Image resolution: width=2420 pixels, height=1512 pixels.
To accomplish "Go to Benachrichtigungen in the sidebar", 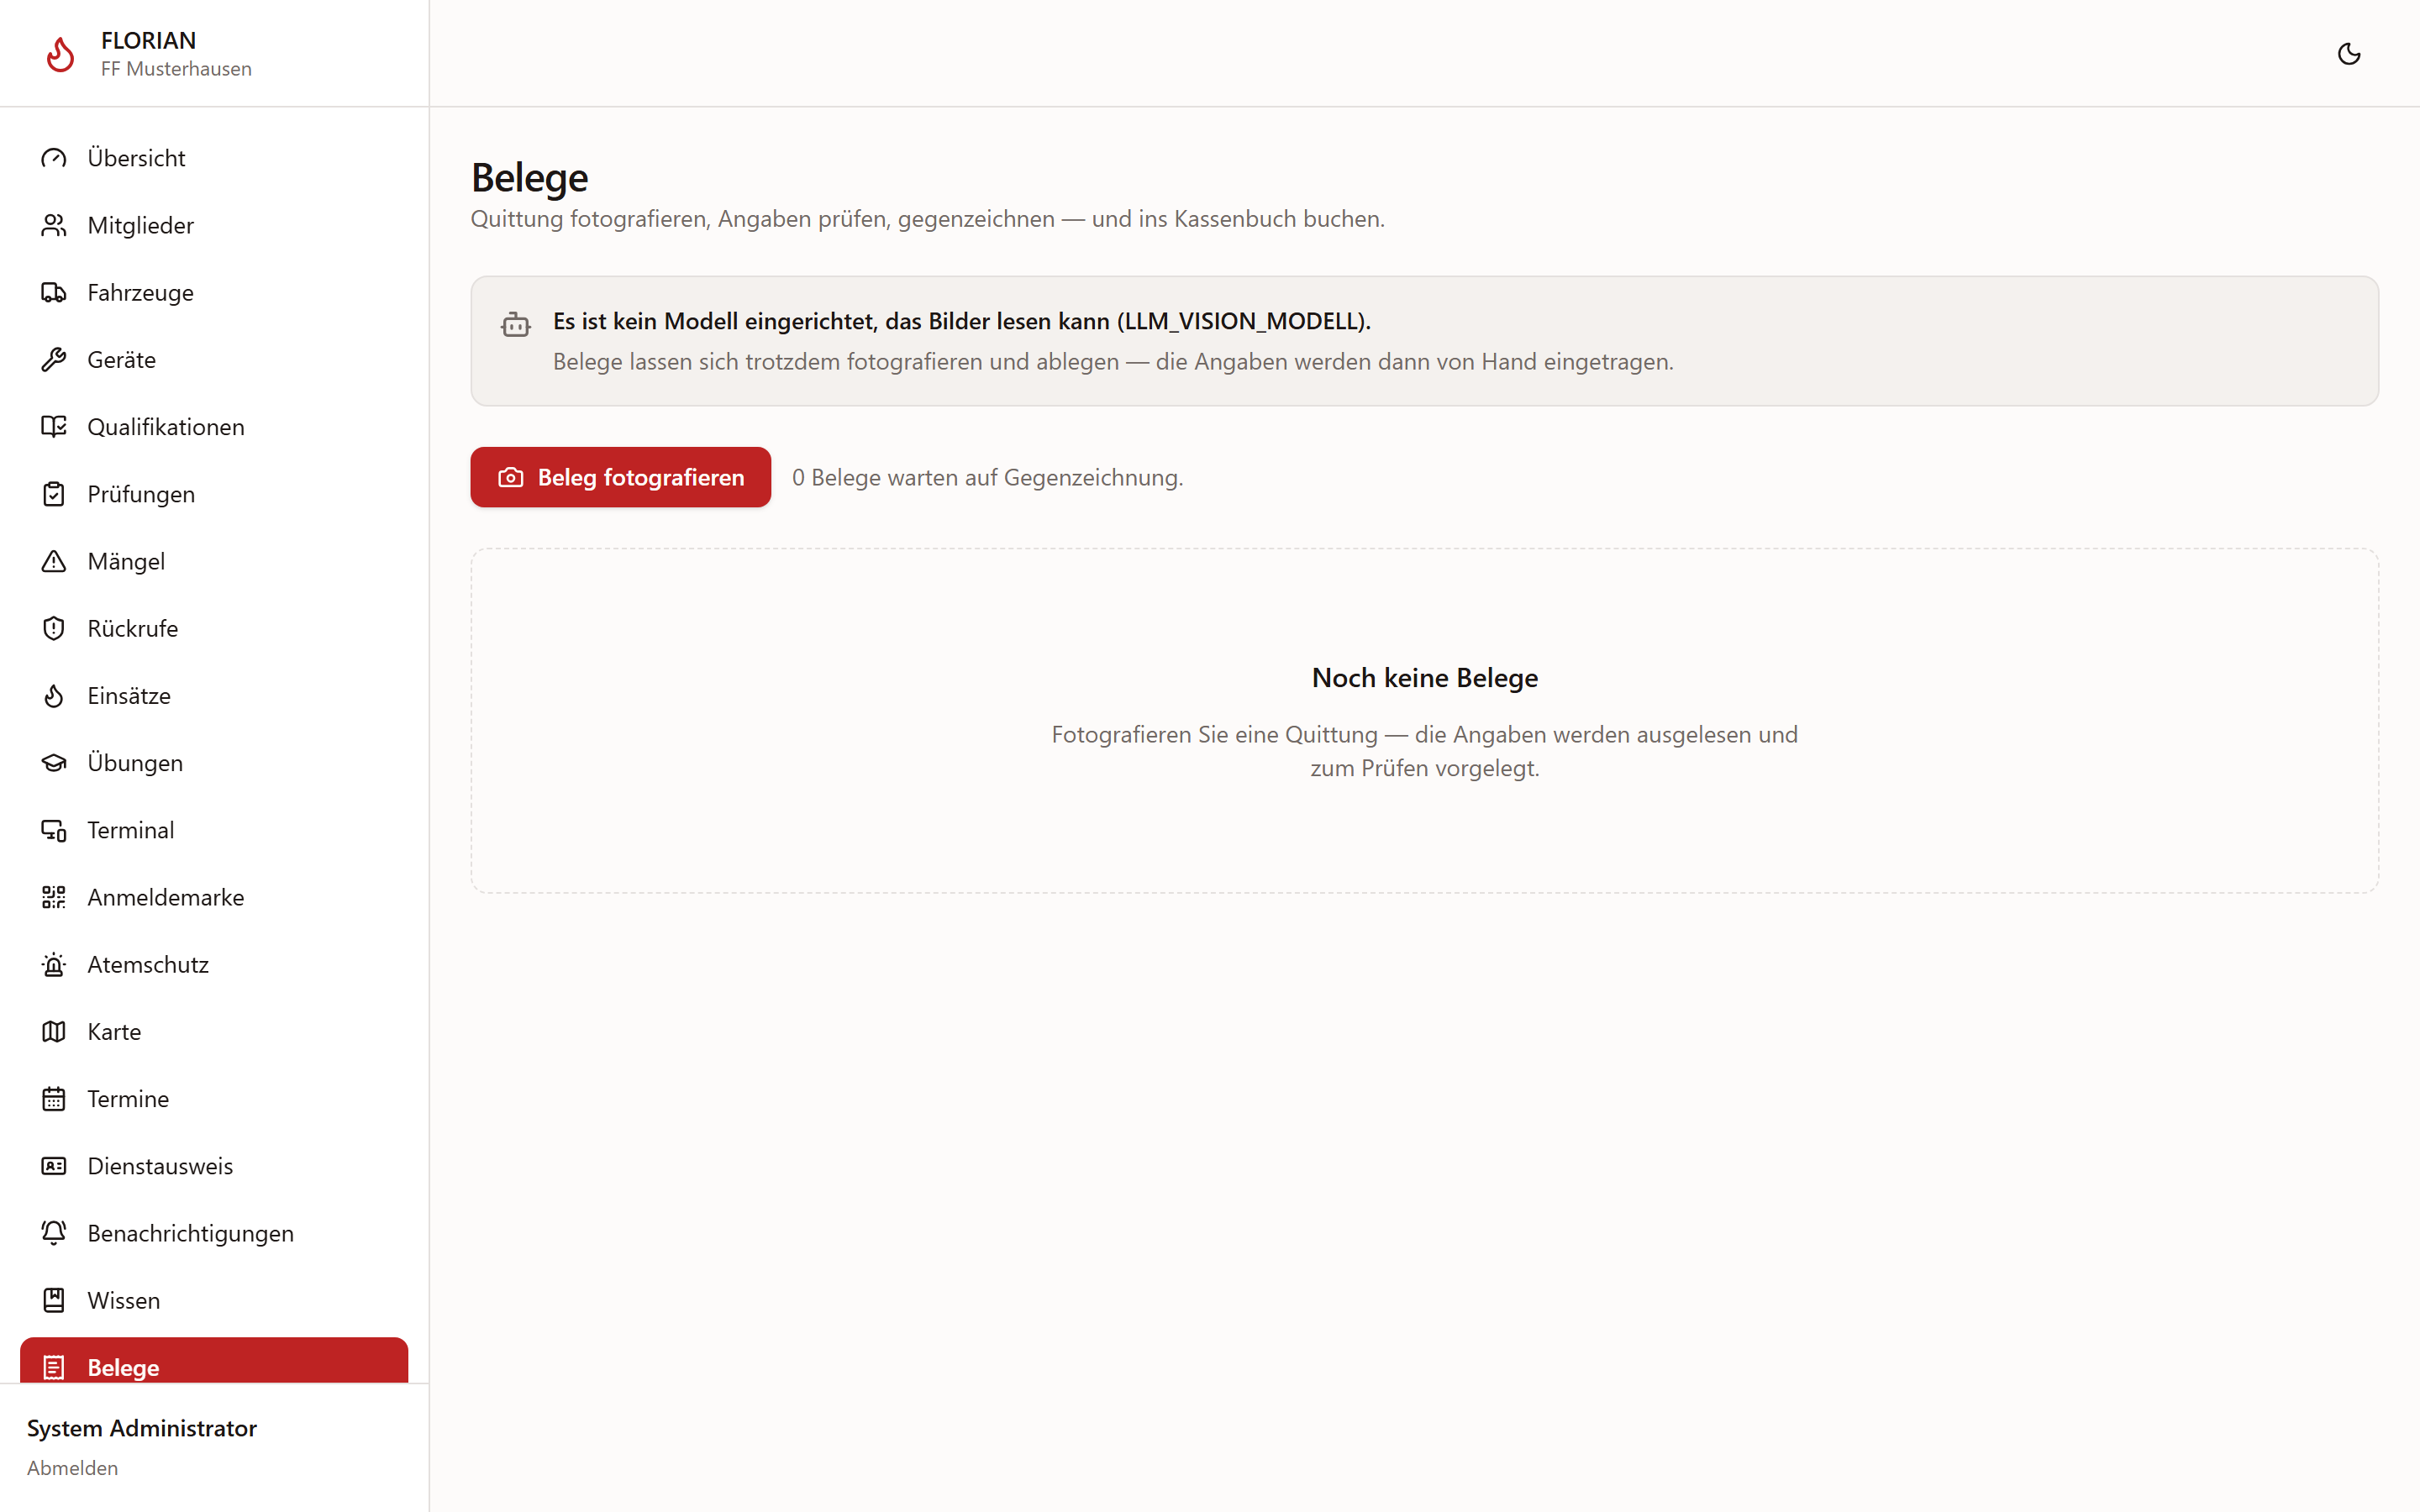I will (x=214, y=1233).
